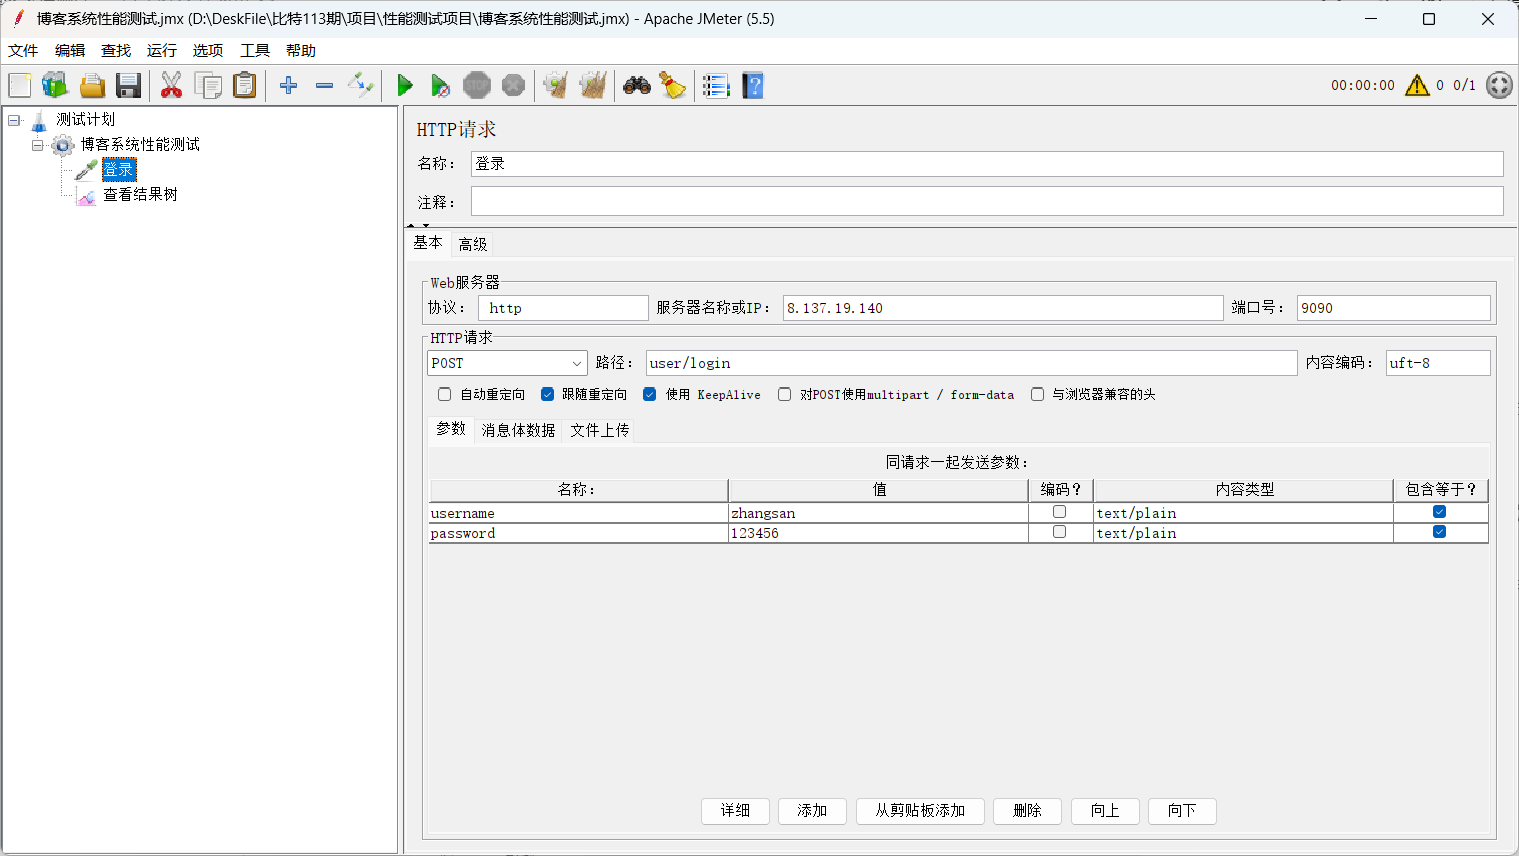Open the 选项 menu
The image size is (1519, 856).
click(x=208, y=51)
